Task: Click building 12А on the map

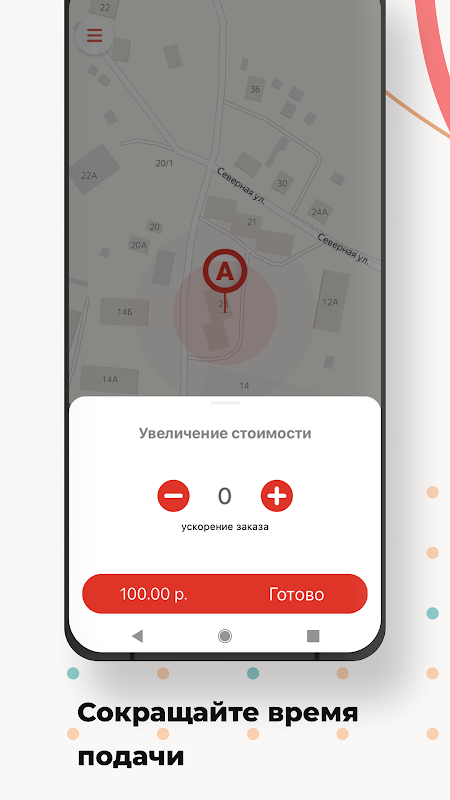Action: [x=332, y=301]
